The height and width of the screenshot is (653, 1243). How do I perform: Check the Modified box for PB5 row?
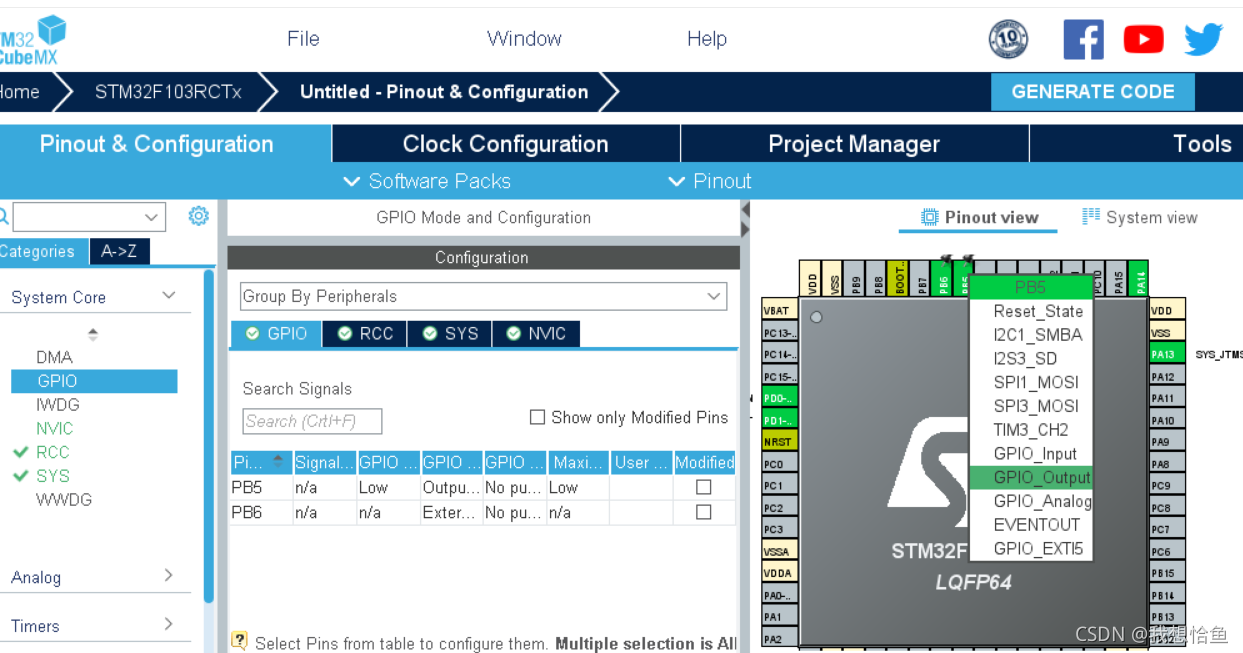704,487
